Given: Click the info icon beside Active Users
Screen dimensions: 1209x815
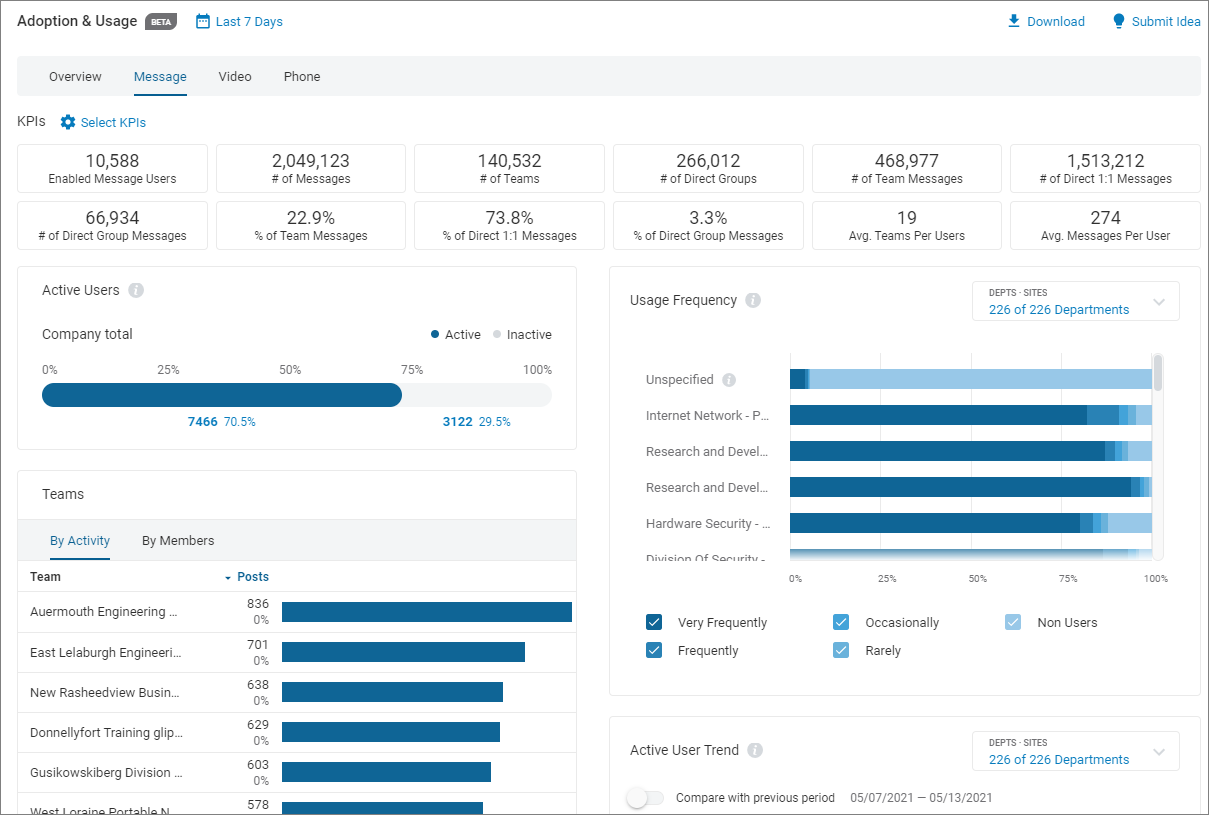Looking at the screenshot, I should [136, 290].
